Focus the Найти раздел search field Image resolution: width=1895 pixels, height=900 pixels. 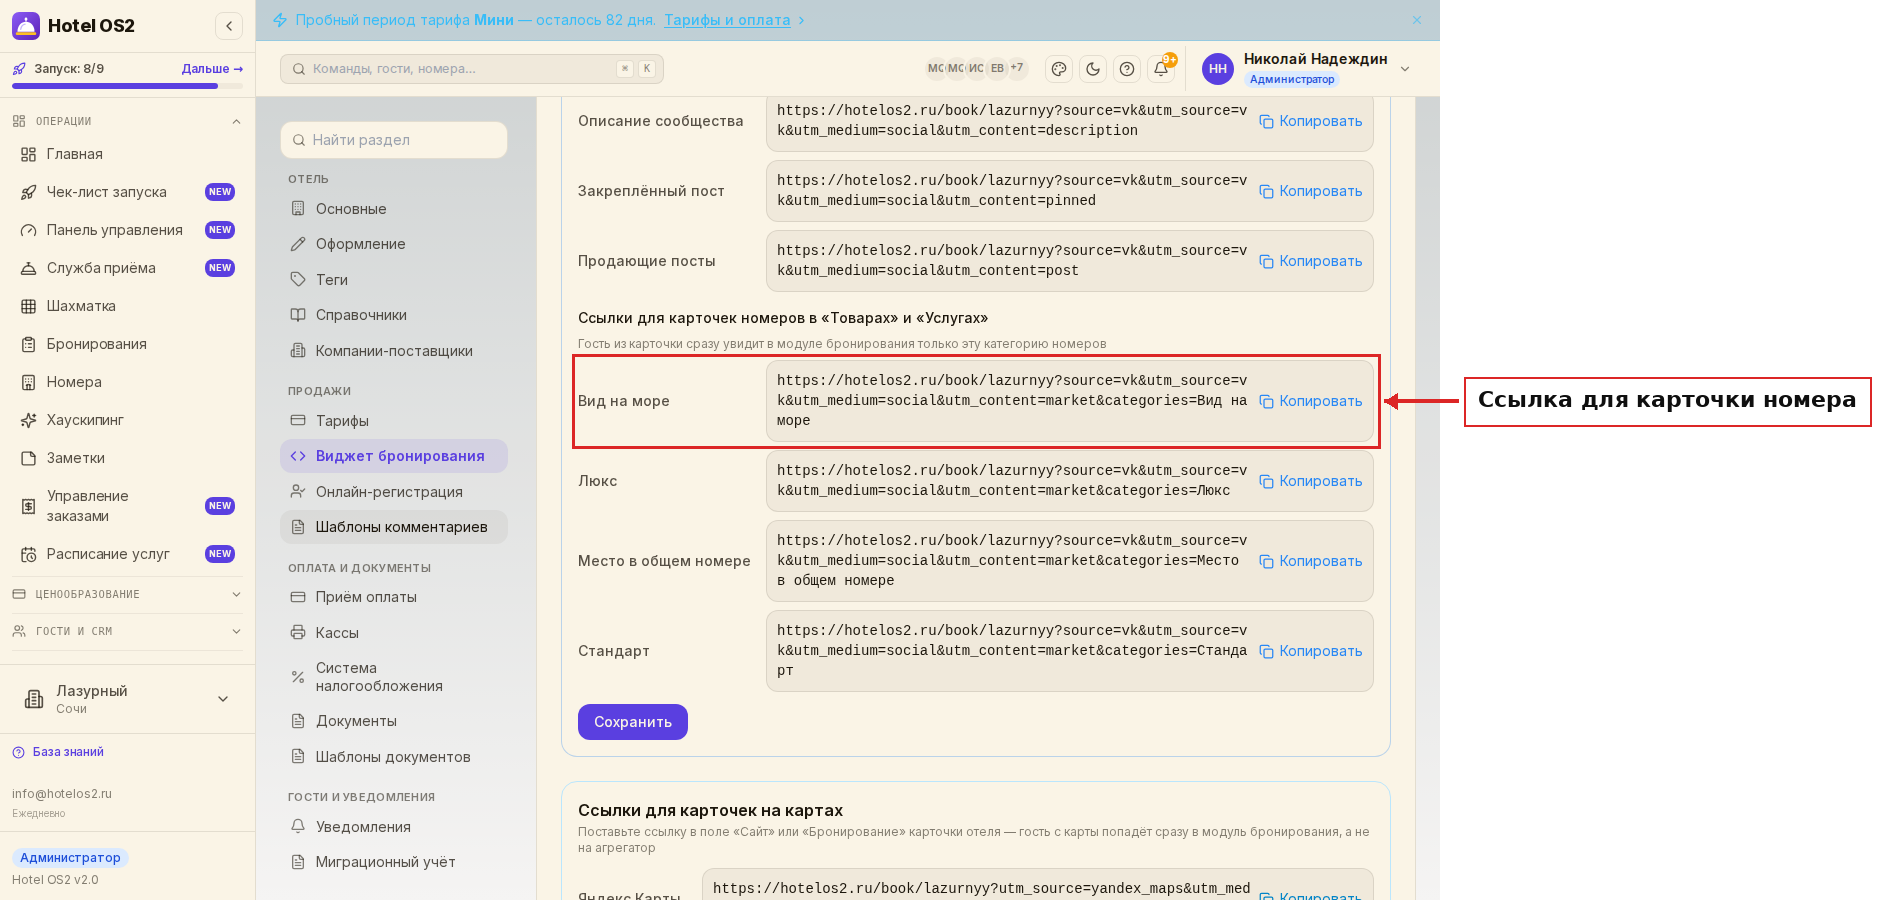(394, 140)
